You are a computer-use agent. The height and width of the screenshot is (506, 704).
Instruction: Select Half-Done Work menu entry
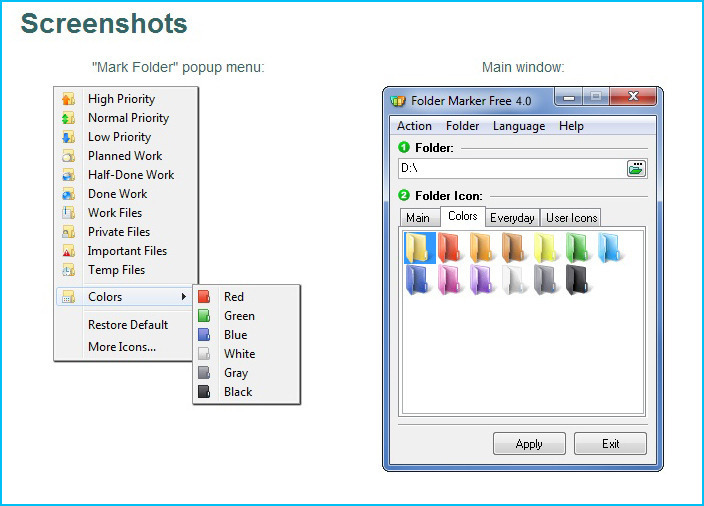coord(131,175)
